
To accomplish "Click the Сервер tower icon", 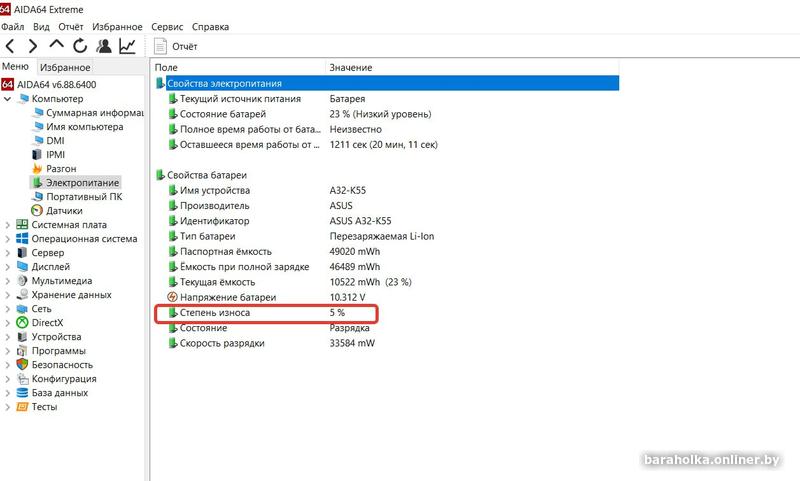I will click(x=22, y=252).
